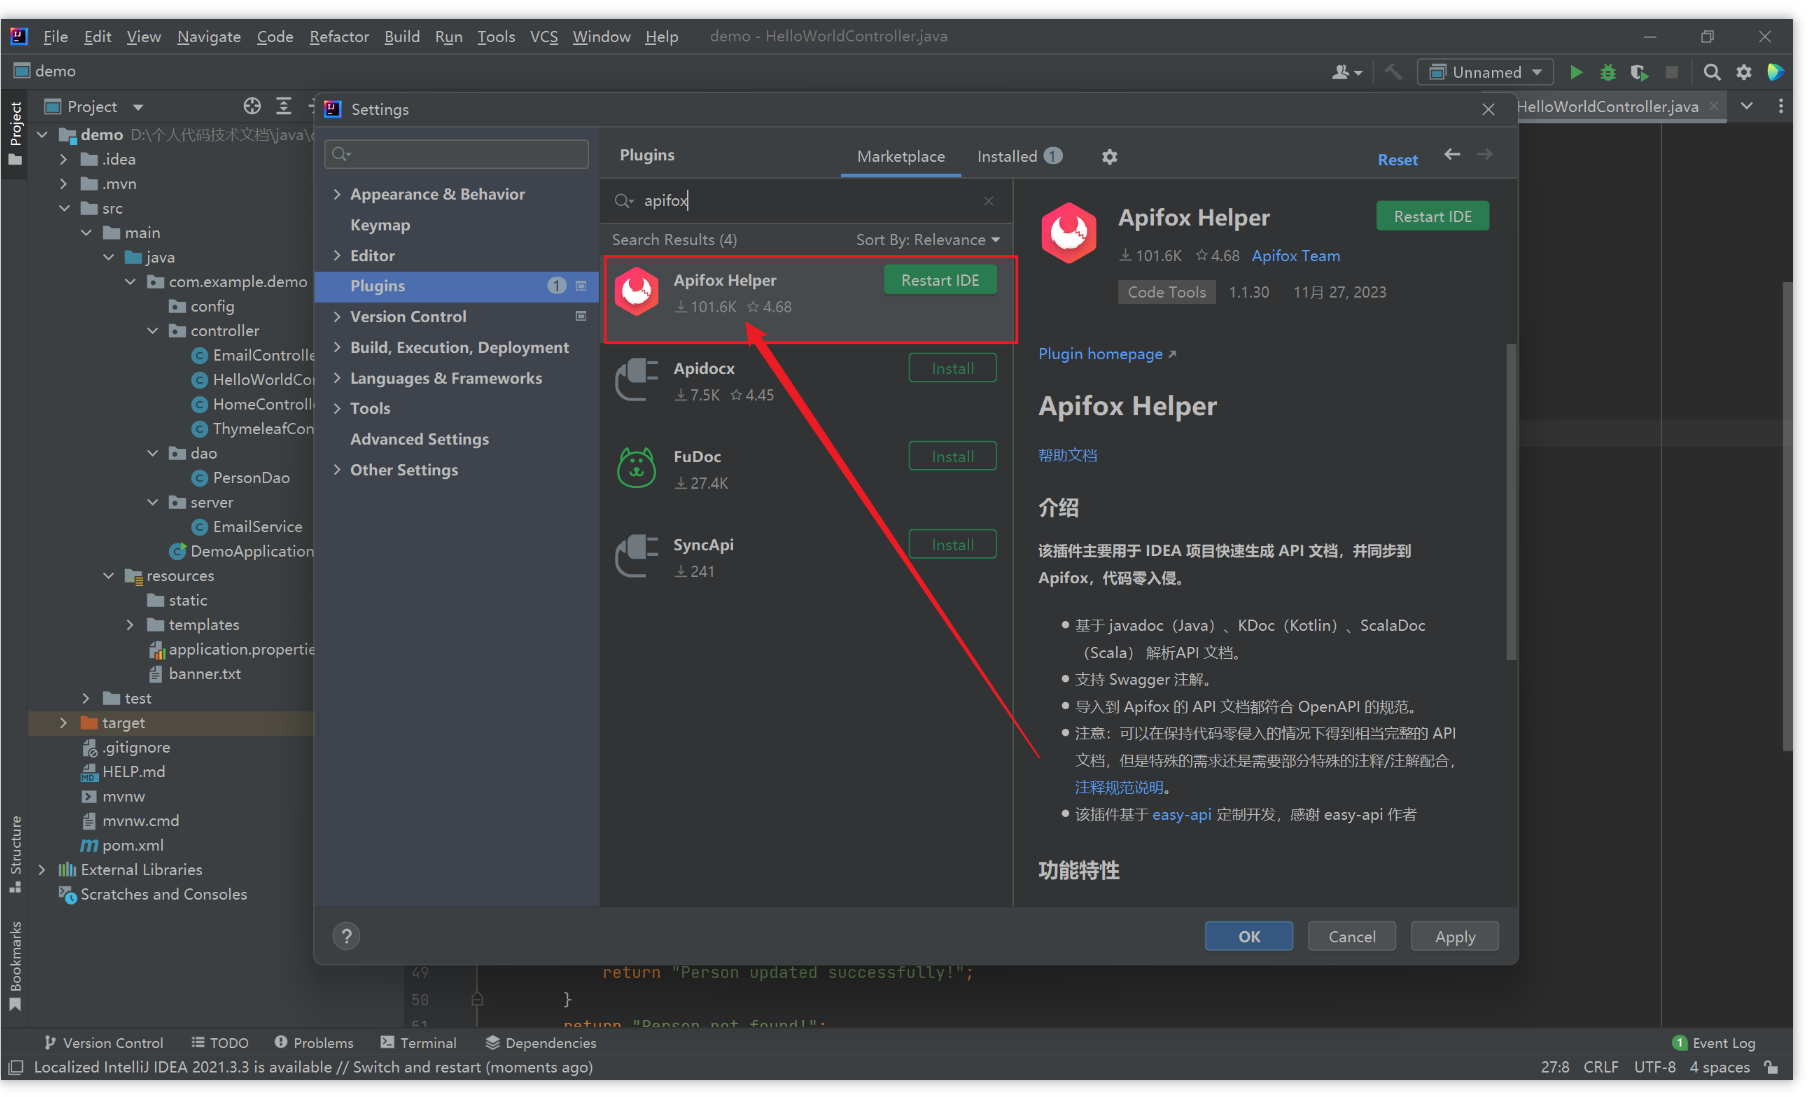
Task: Reset the plugin settings changes
Action: 1397,158
